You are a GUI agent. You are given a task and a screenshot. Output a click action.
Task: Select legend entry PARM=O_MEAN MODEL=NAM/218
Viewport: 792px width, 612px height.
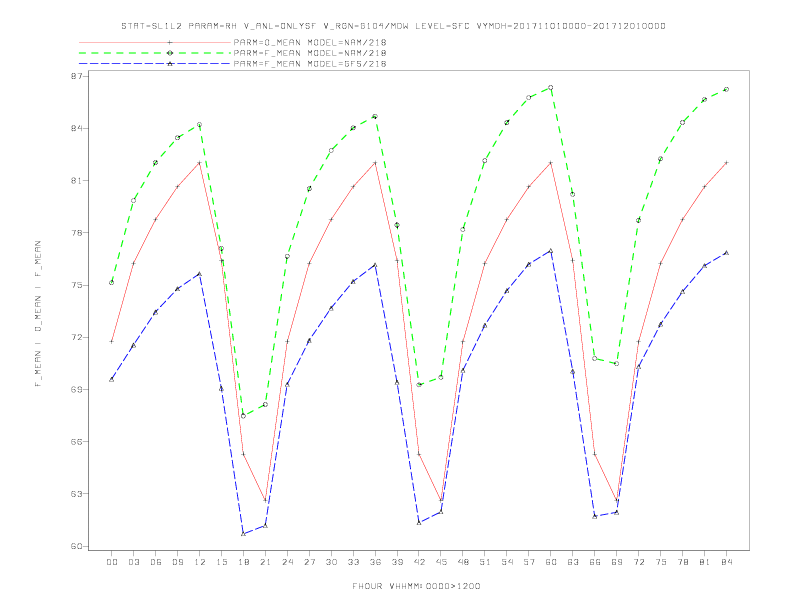310,42
